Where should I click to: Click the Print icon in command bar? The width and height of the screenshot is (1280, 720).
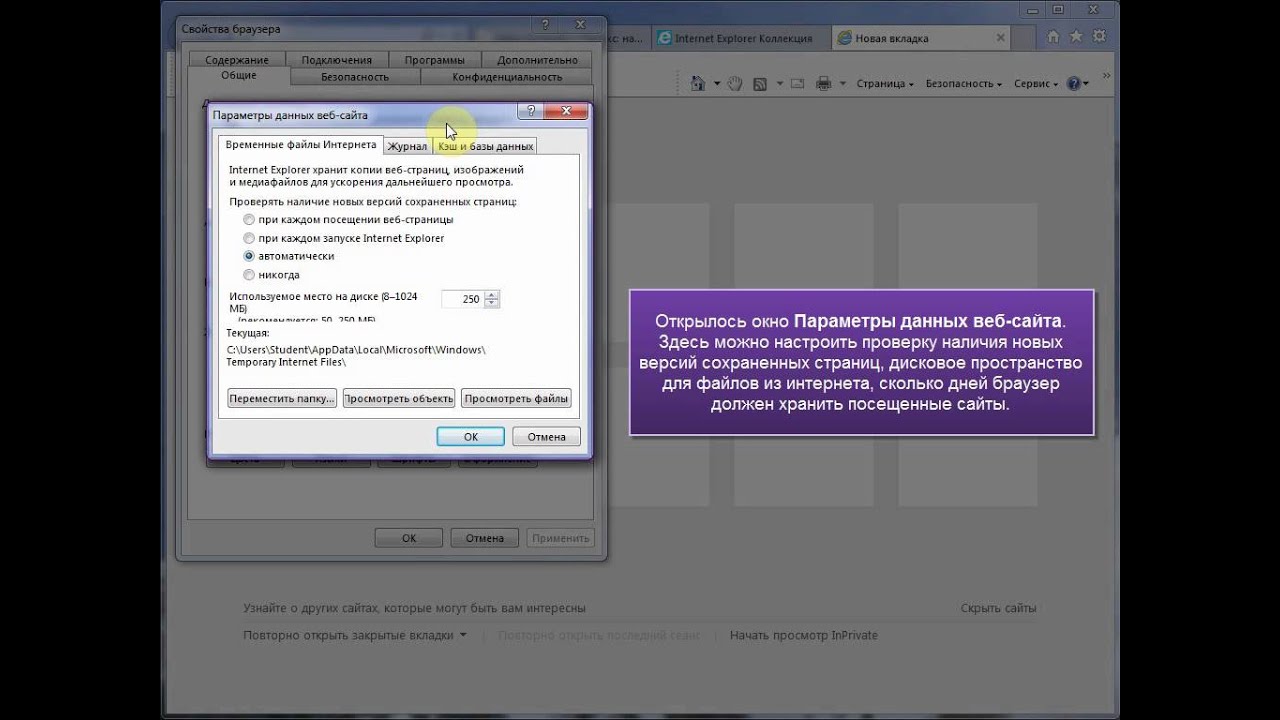click(x=824, y=83)
